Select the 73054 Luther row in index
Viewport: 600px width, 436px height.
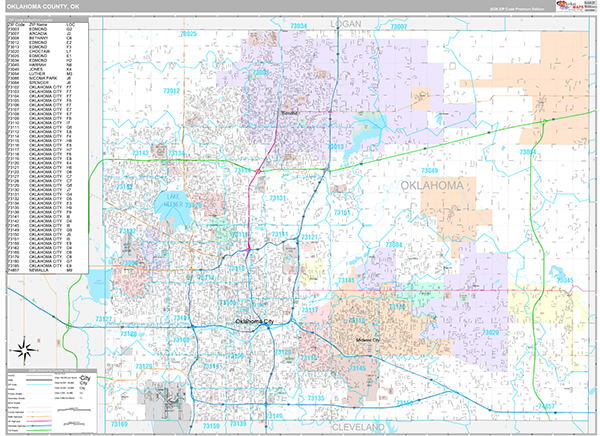[40, 72]
